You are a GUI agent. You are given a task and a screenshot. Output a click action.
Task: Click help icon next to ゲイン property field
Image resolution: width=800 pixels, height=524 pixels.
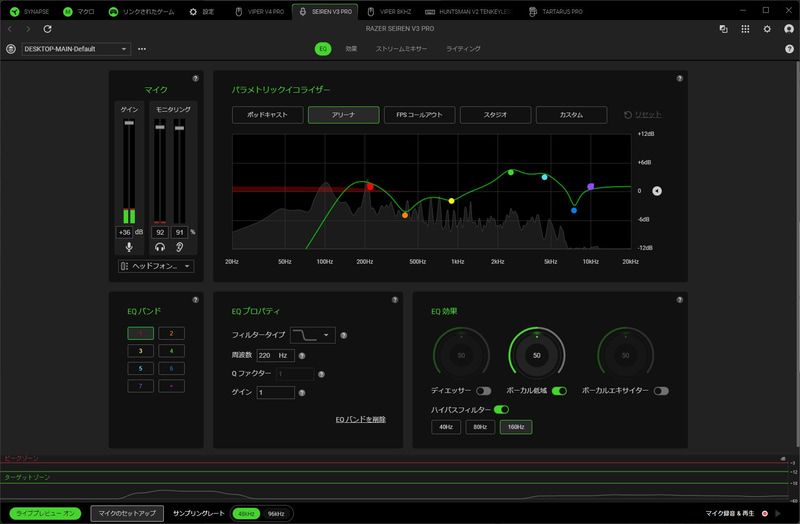click(x=302, y=393)
